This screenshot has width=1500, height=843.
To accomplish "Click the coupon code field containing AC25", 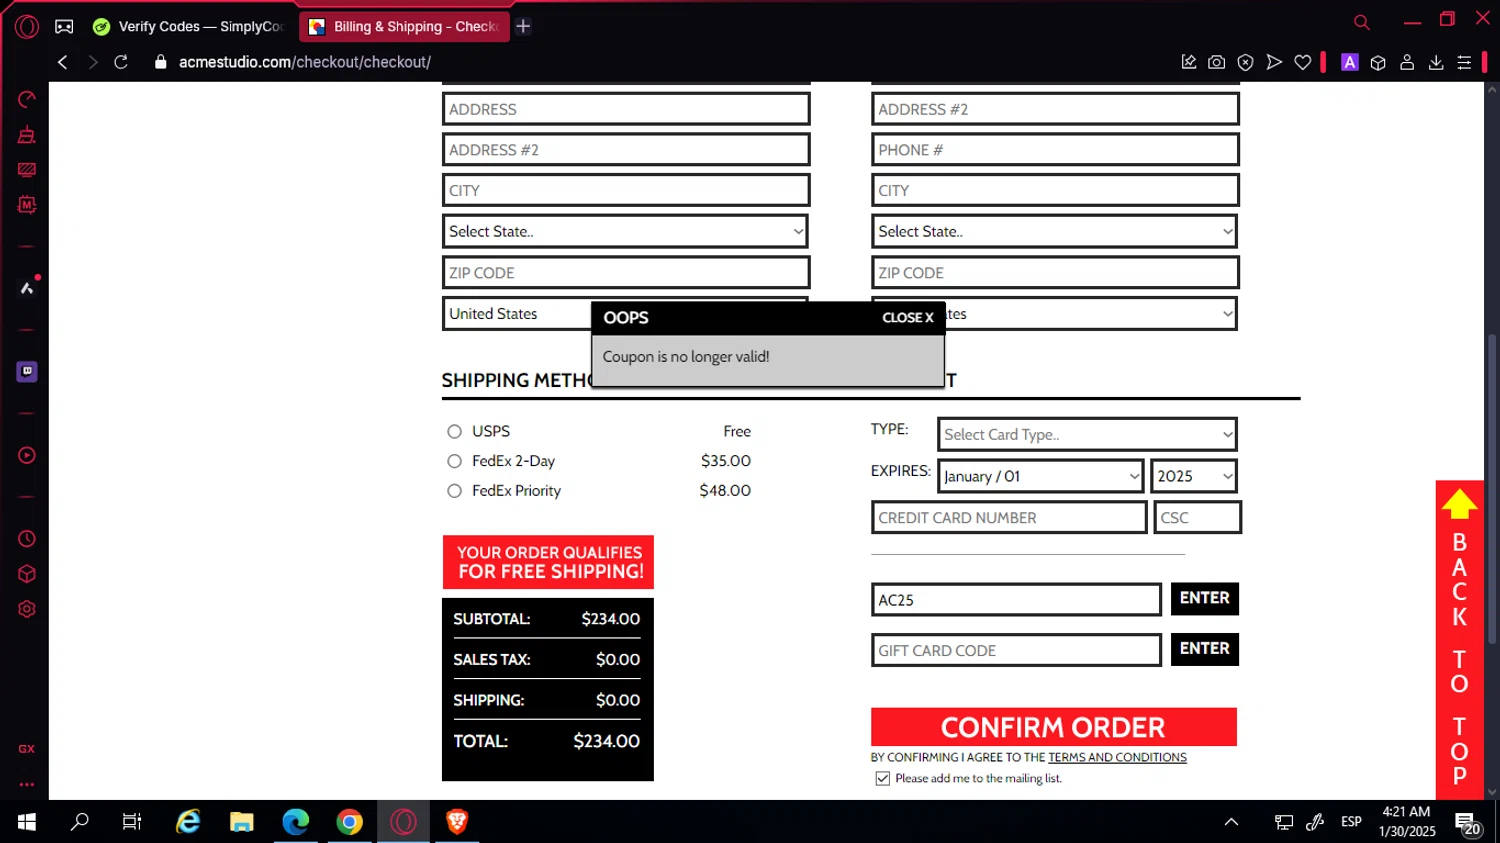I will [x=1016, y=599].
